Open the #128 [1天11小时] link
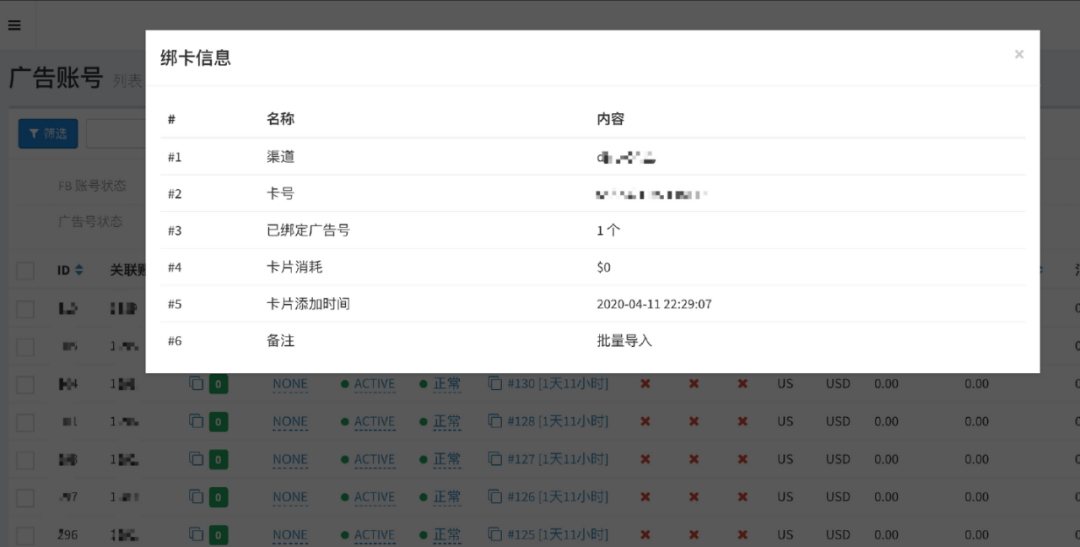The width and height of the screenshot is (1080, 547). [x=558, y=422]
